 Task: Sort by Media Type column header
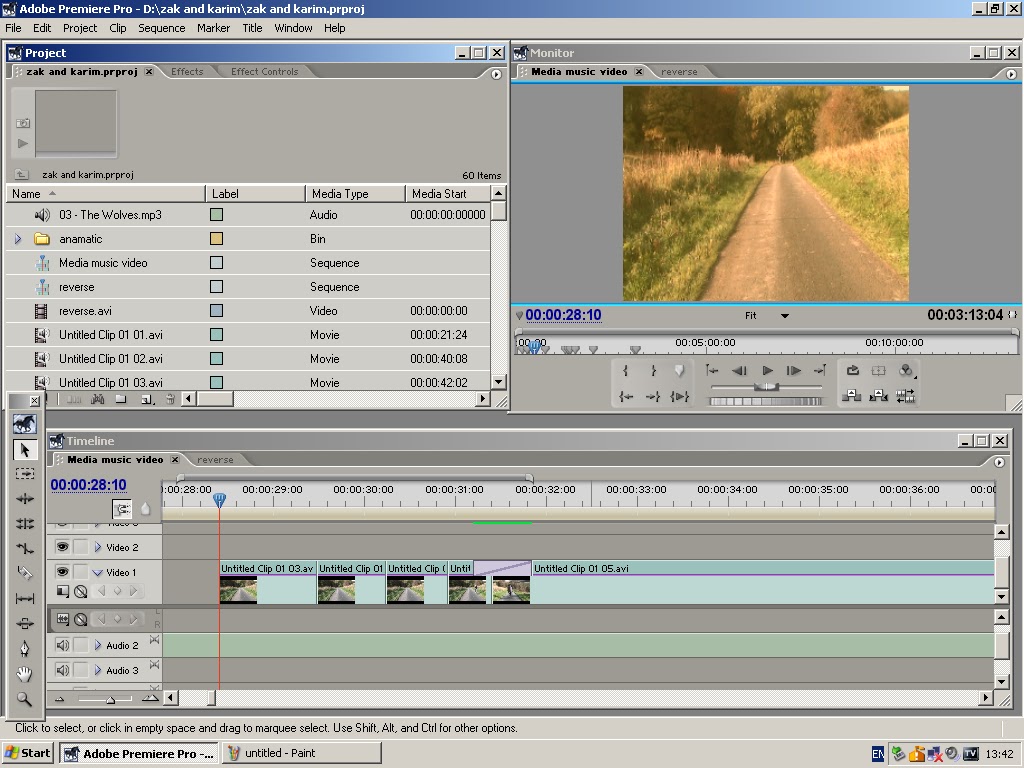[x=355, y=193]
